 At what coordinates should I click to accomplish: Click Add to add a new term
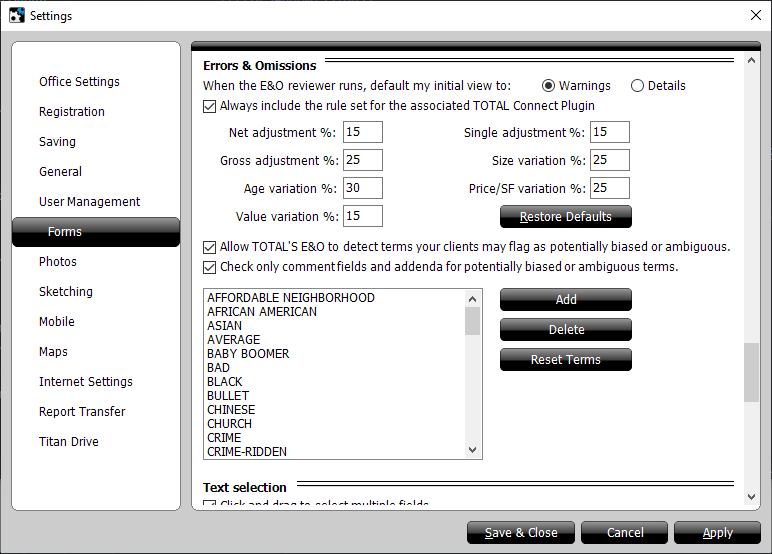click(x=565, y=300)
